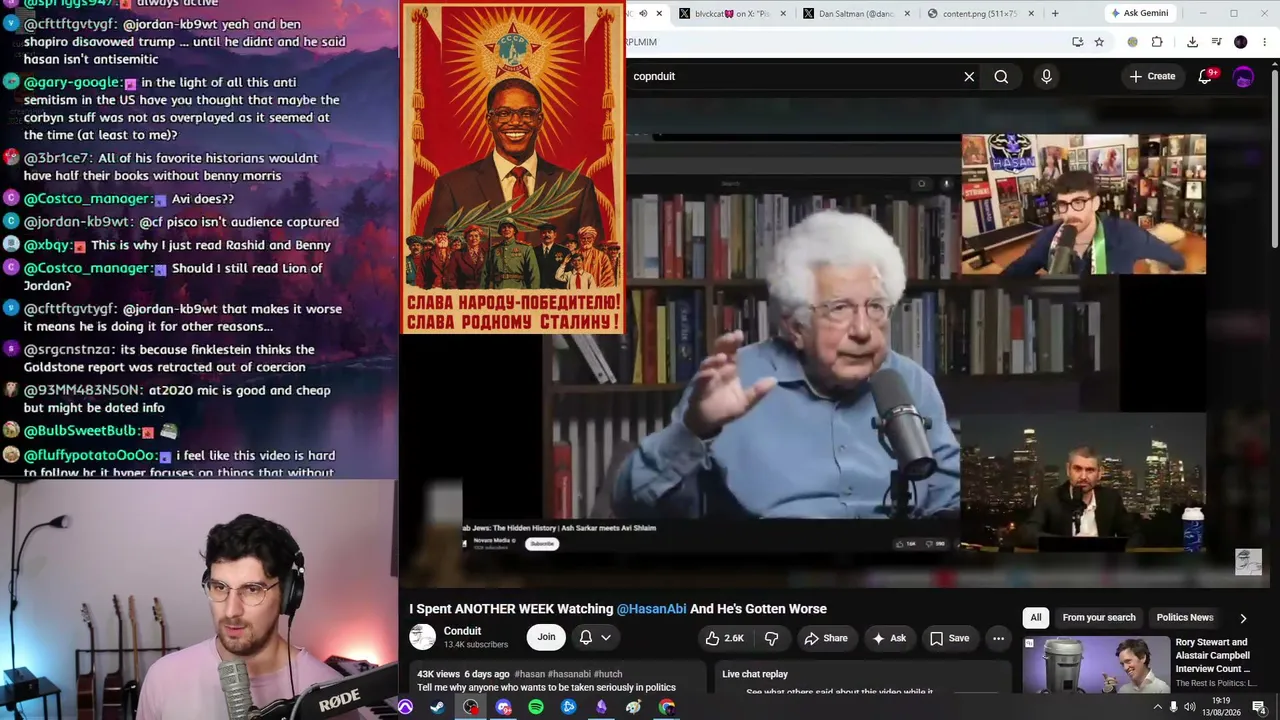Open Chrome from the taskbar
This screenshot has height=720, width=1280.
click(x=667, y=707)
